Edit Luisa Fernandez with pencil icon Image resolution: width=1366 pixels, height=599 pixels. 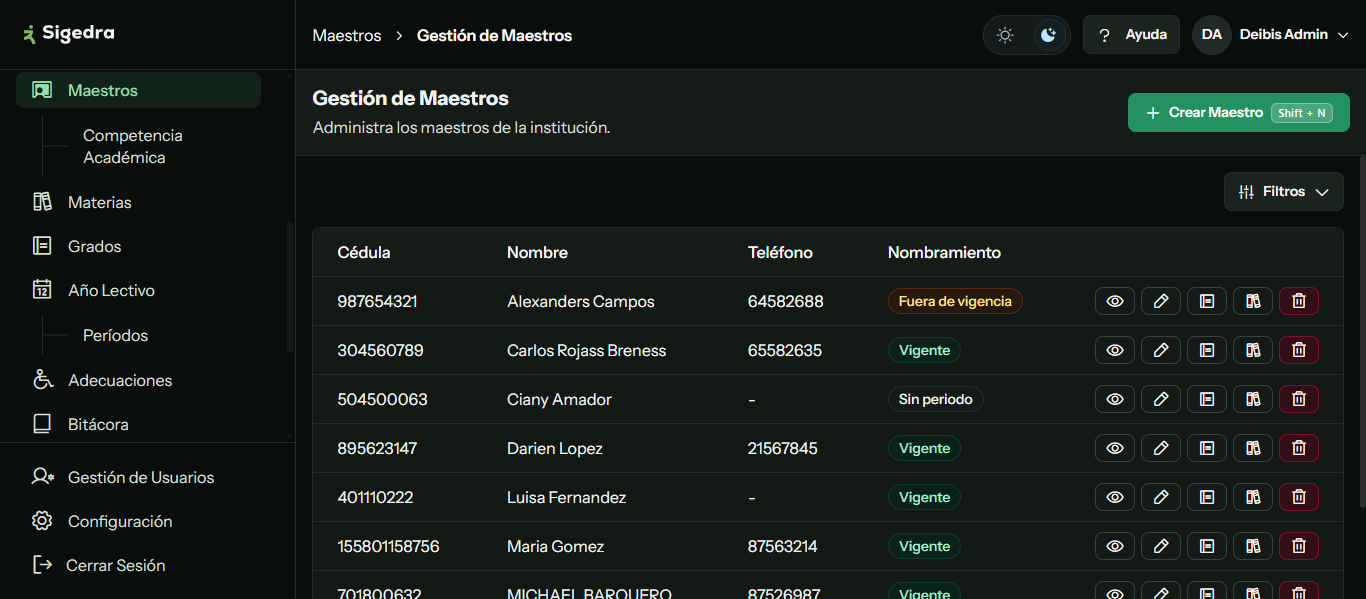(1161, 497)
